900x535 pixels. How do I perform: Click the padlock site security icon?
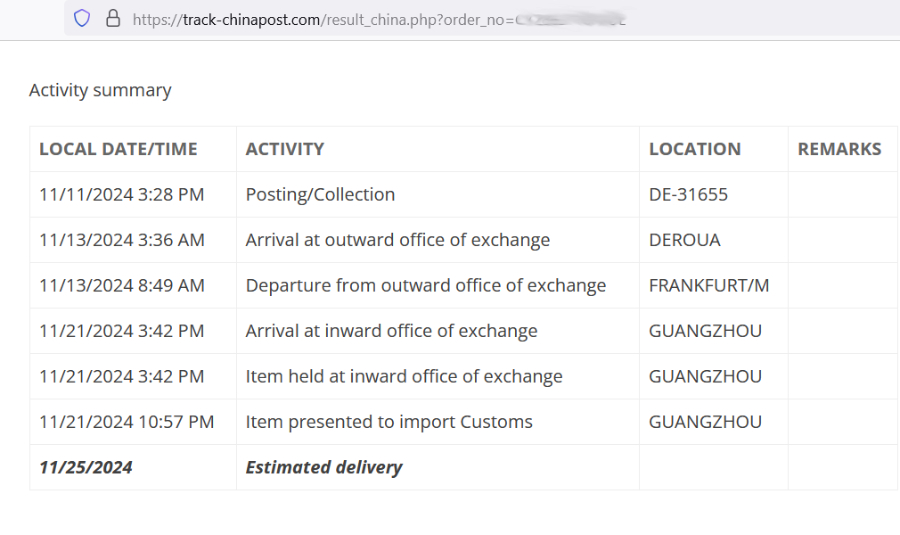(x=112, y=18)
